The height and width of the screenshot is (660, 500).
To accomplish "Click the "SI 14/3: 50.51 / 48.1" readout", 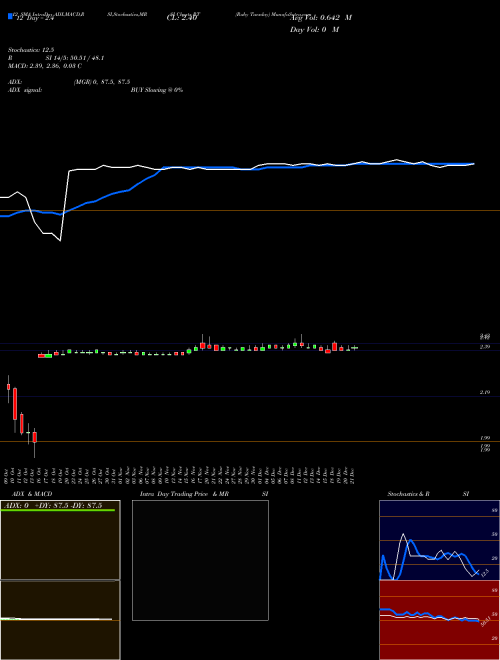I will (75, 58).
